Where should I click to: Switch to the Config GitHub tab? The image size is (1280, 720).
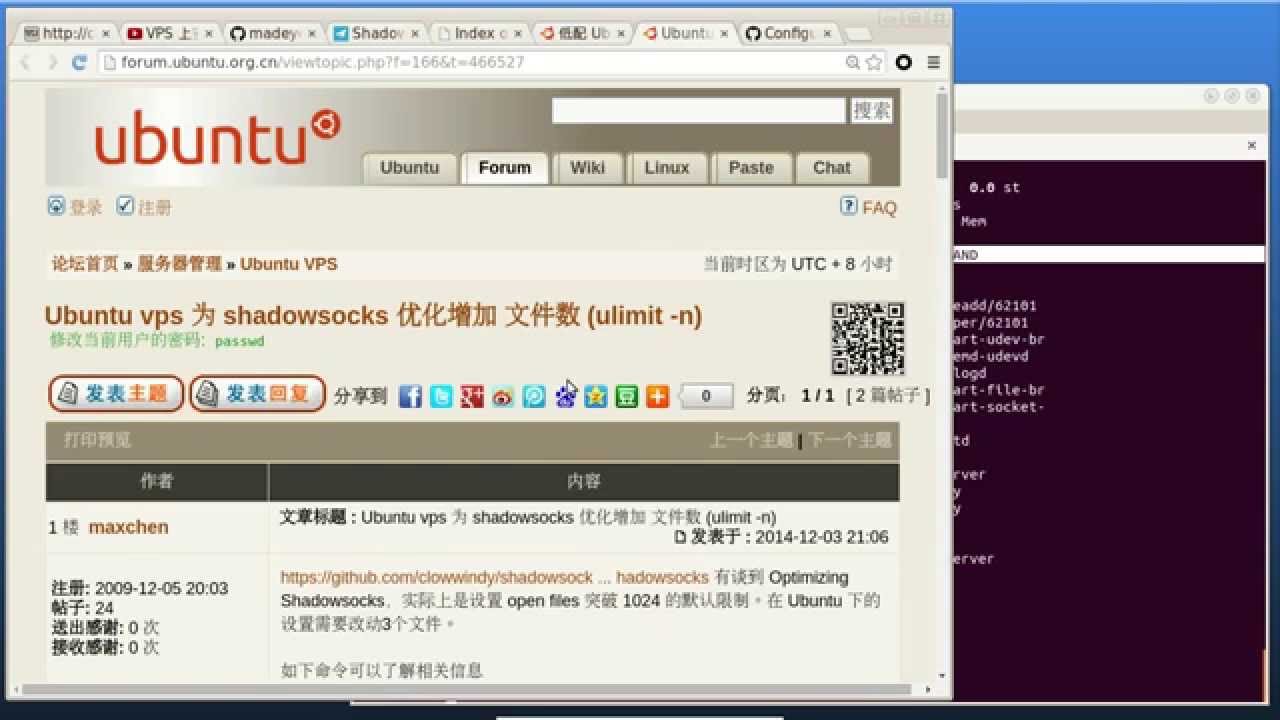(788, 33)
